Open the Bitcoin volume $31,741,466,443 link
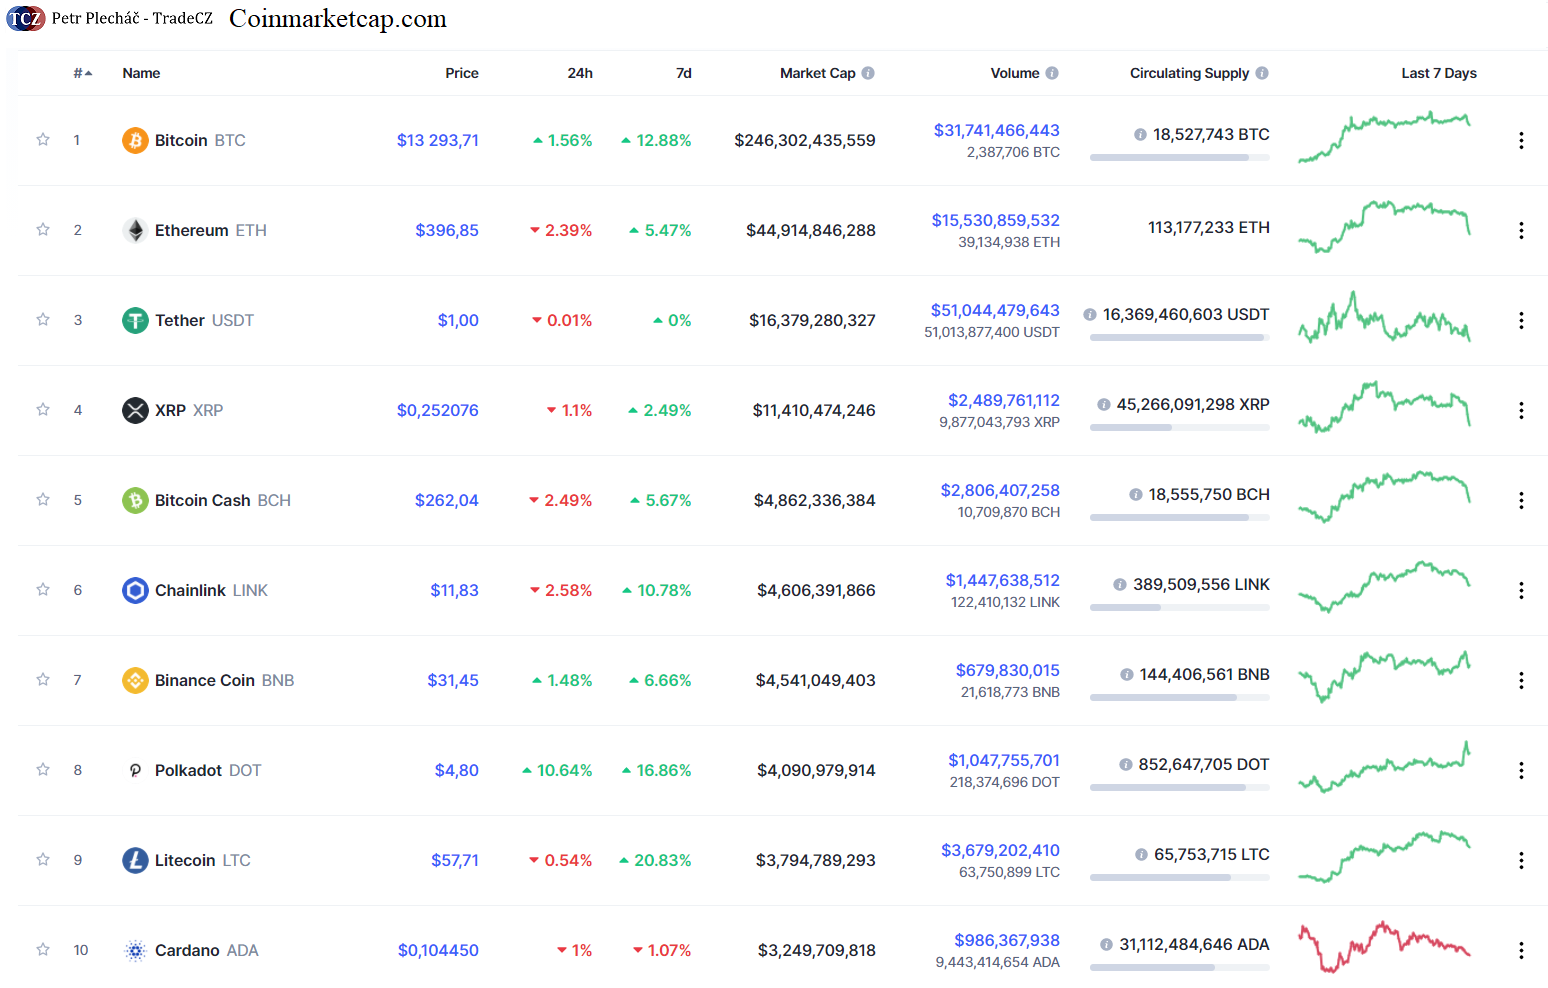1548x988 pixels. [x=996, y=130]
